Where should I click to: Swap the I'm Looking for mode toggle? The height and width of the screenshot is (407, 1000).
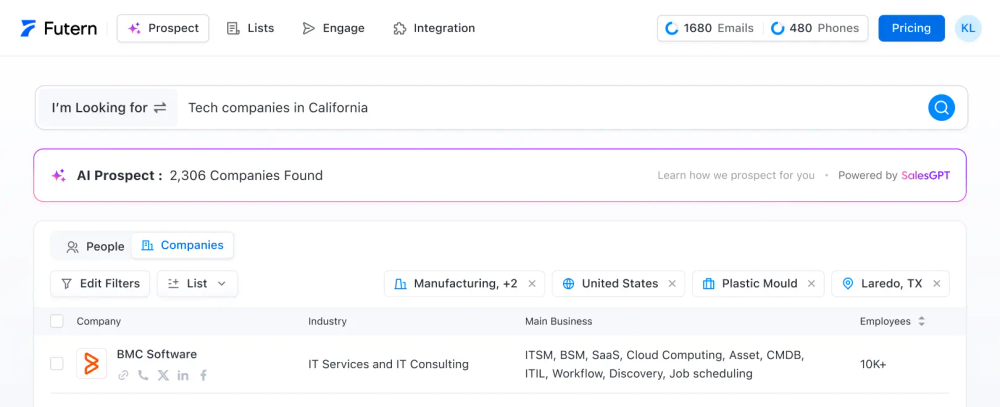160,108
